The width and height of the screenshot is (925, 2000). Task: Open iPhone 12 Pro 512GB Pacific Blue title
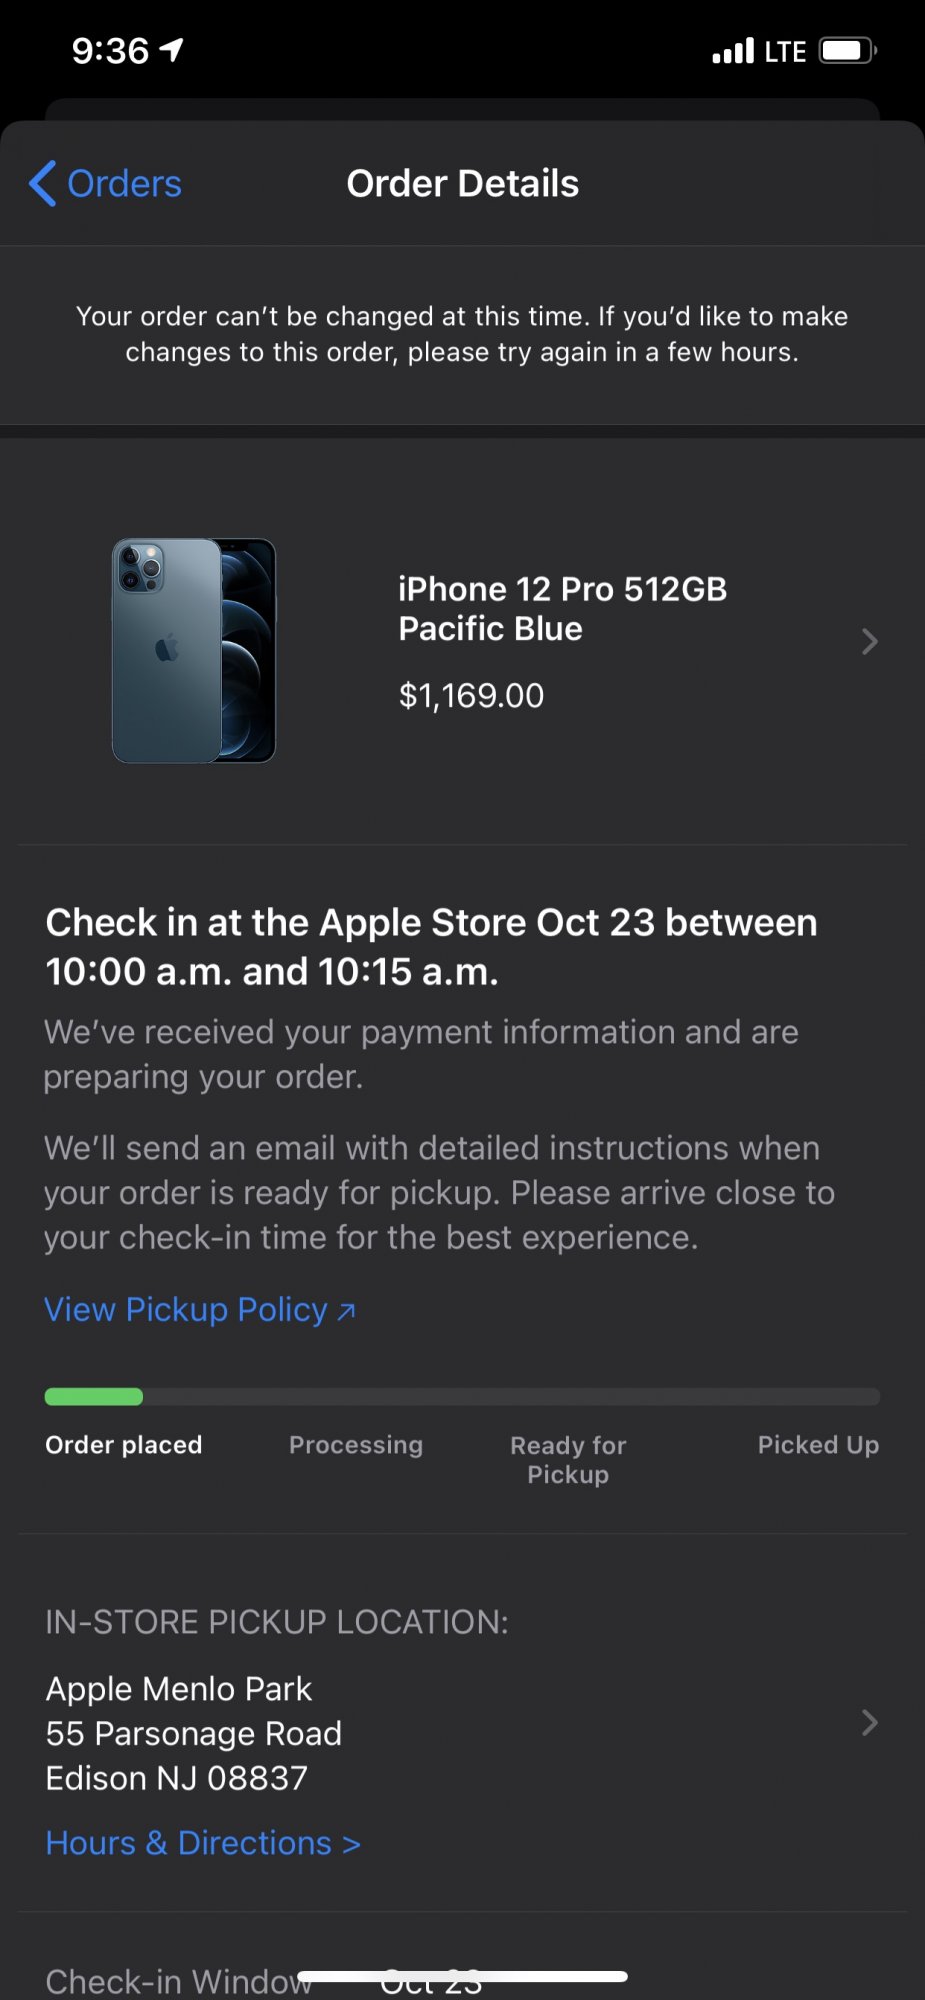coord(562,609)
